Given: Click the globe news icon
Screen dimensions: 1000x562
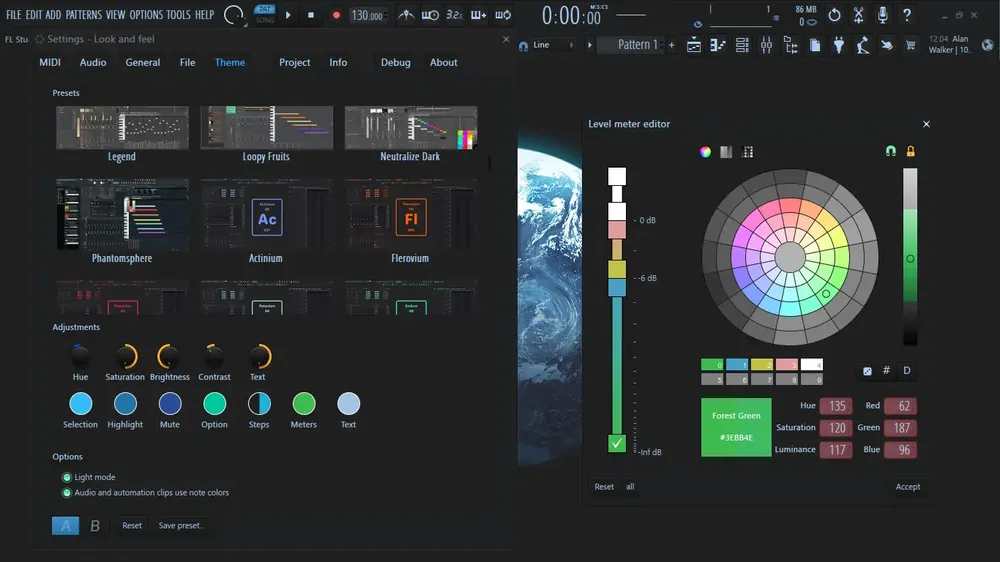Looking at the screenshot, I should click(x=988, y=45).
